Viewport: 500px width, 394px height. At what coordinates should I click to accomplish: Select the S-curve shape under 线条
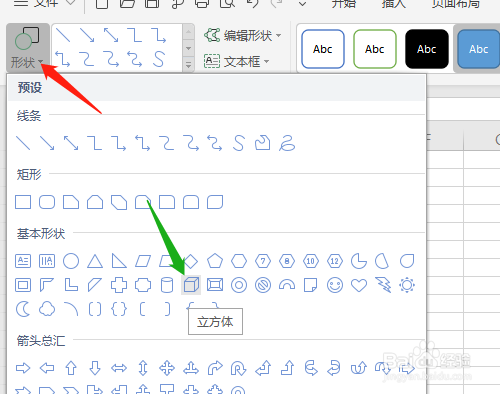pyautogui.click(x=239, y=143)
